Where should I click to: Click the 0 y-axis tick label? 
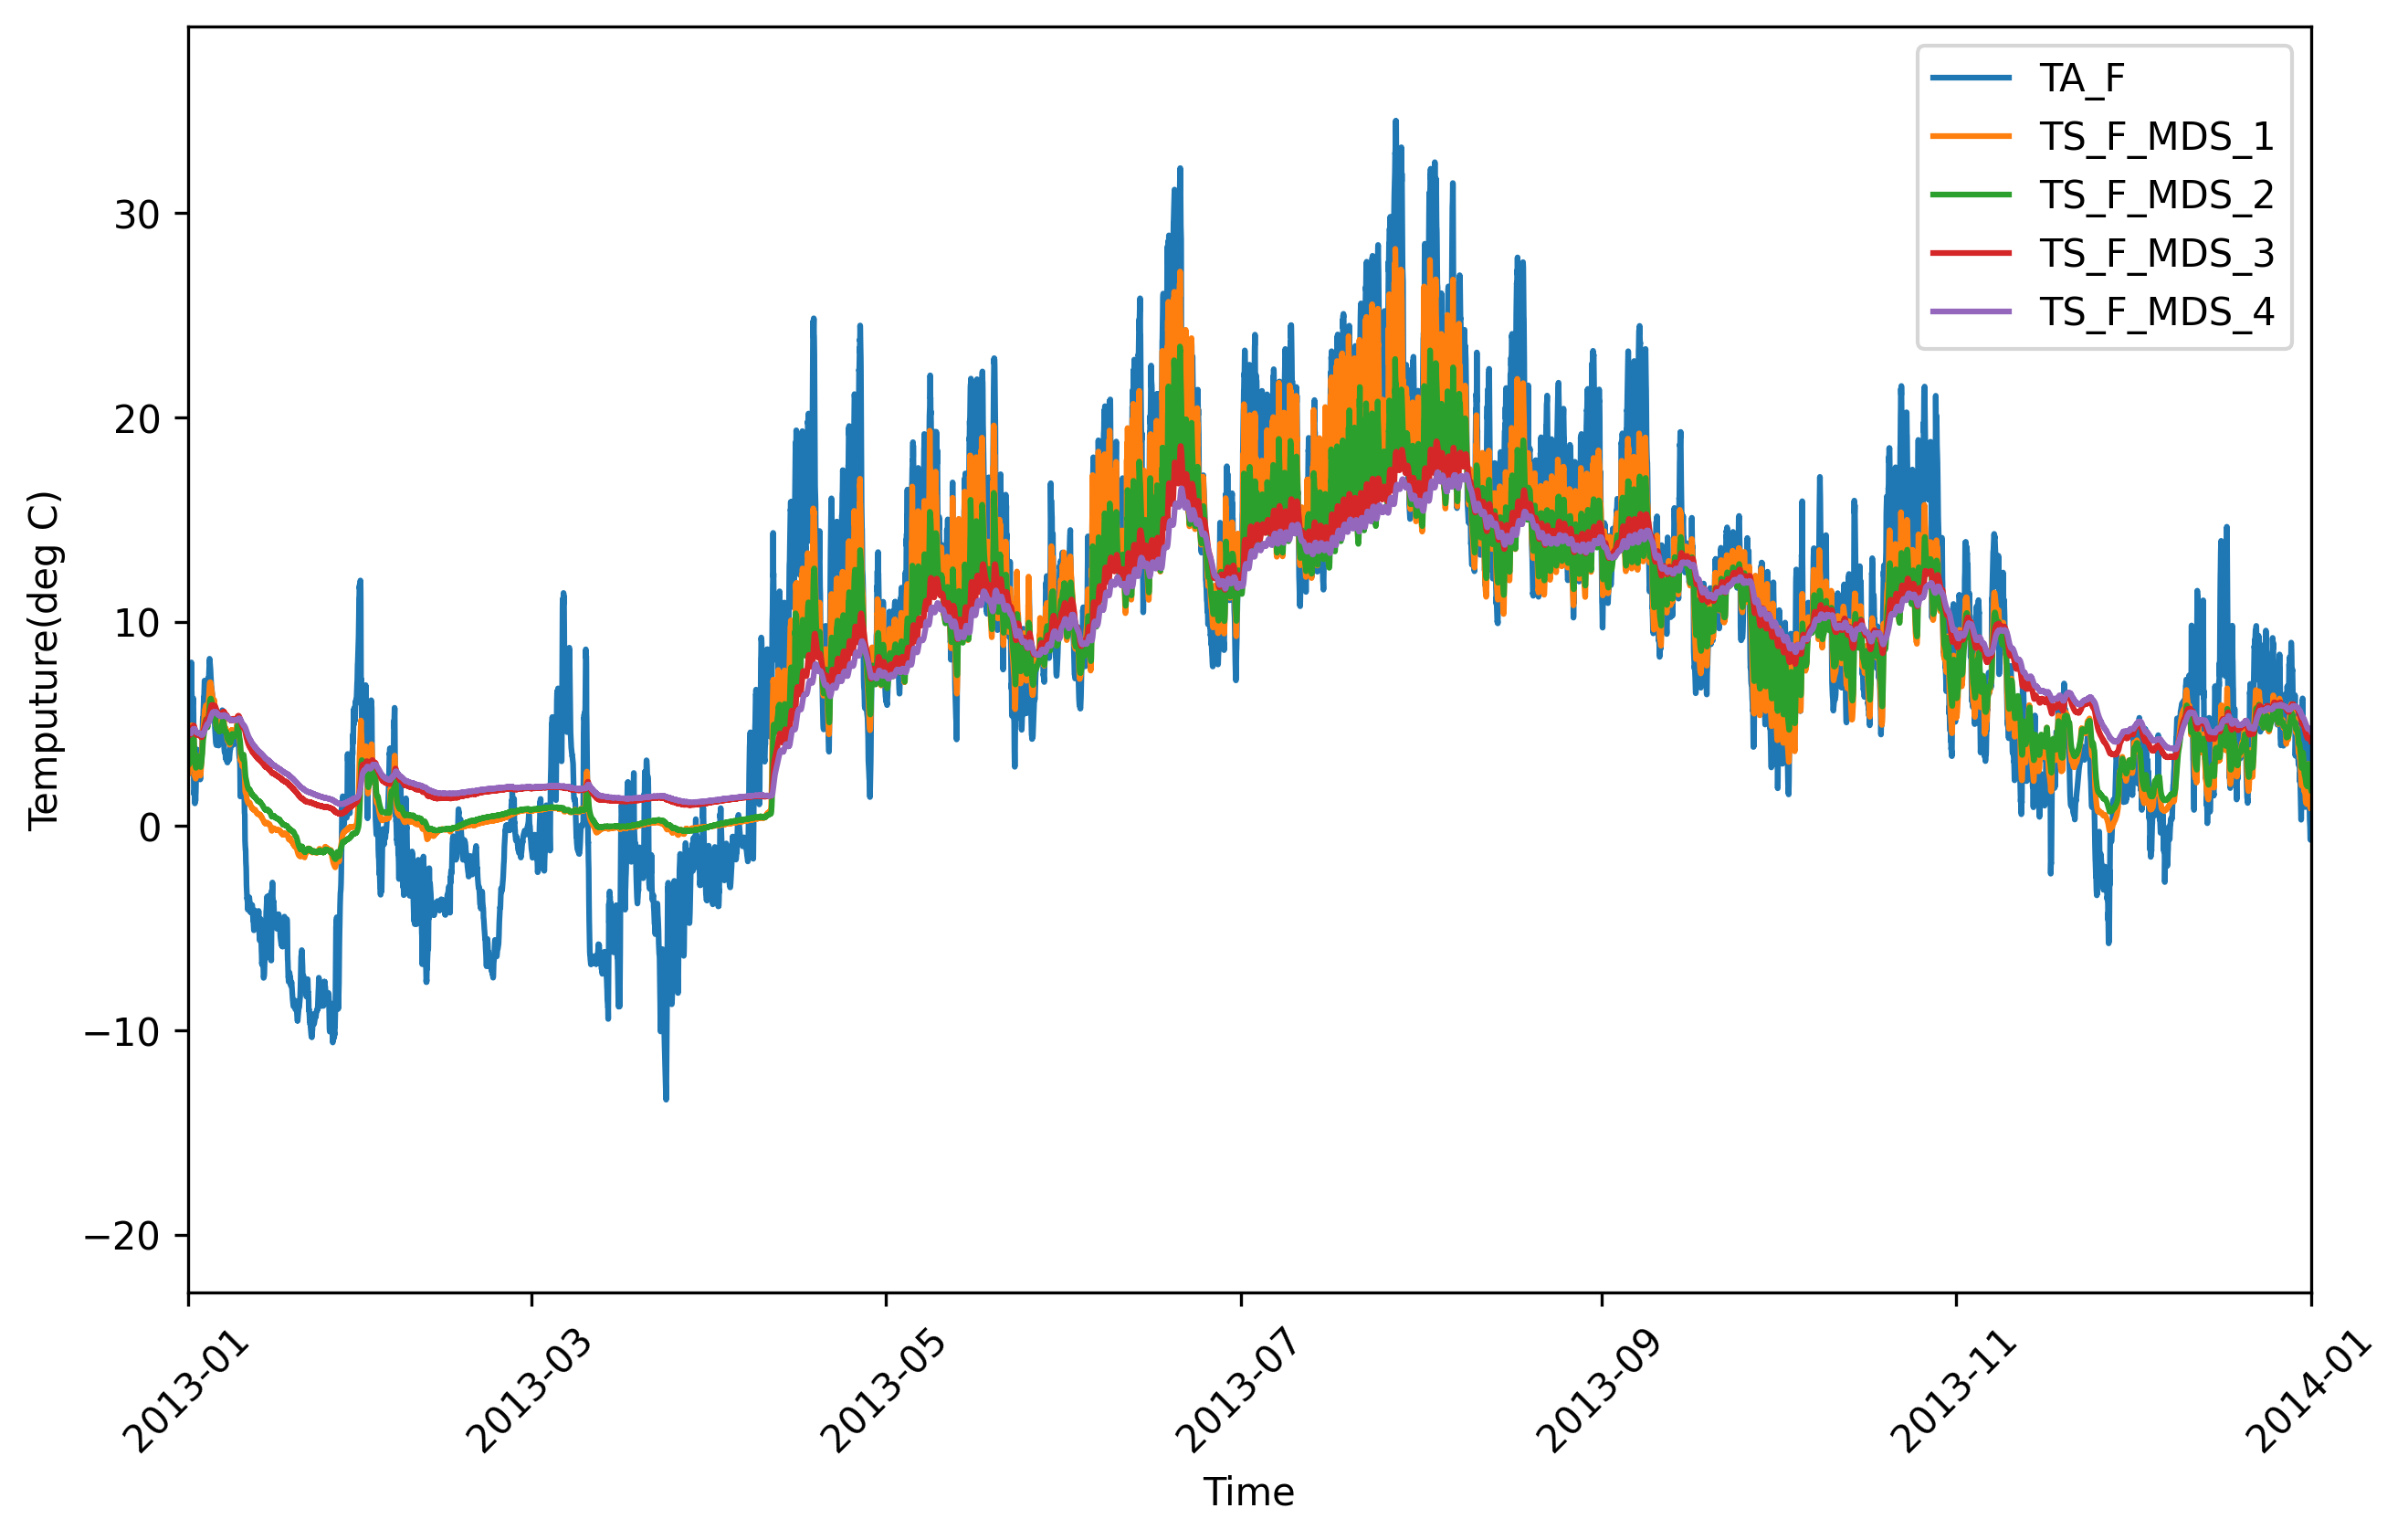pos(150,828)
